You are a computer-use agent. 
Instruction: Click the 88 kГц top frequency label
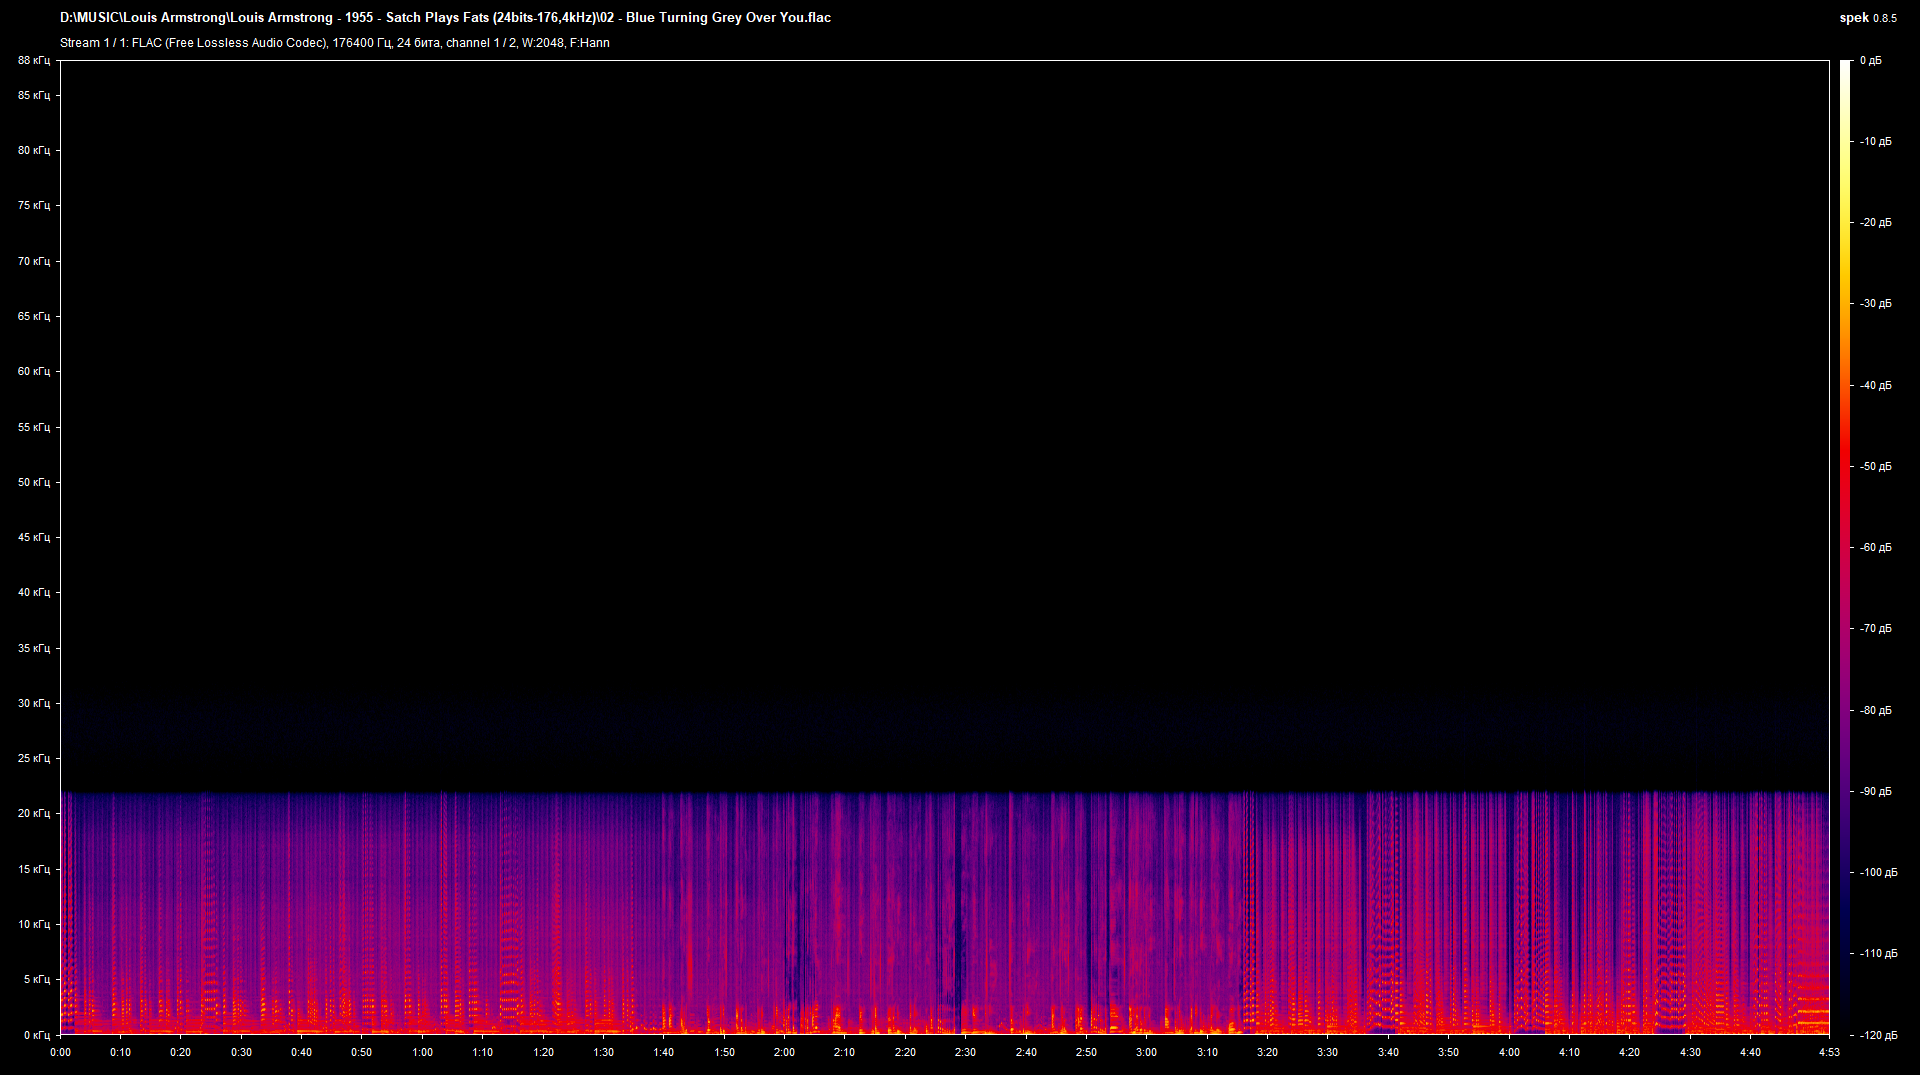pos(33,61)
